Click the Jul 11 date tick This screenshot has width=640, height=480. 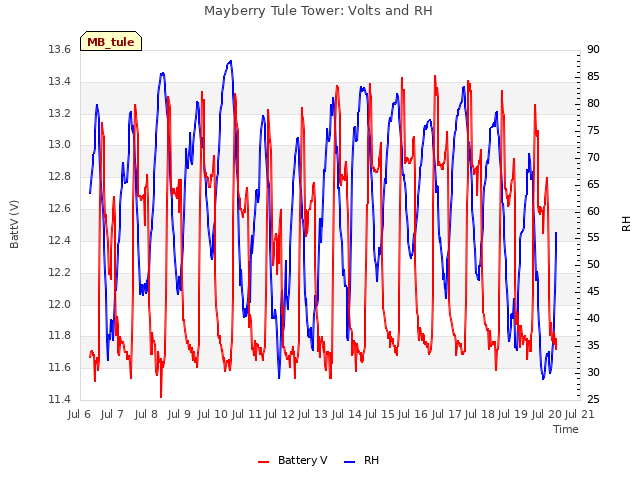[x=247, y=415]
